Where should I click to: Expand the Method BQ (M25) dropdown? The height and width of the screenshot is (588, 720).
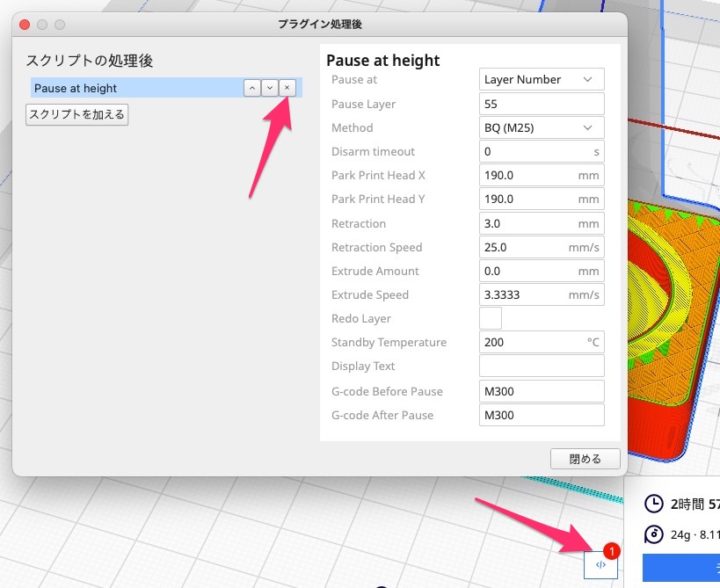tap(541, 128)
